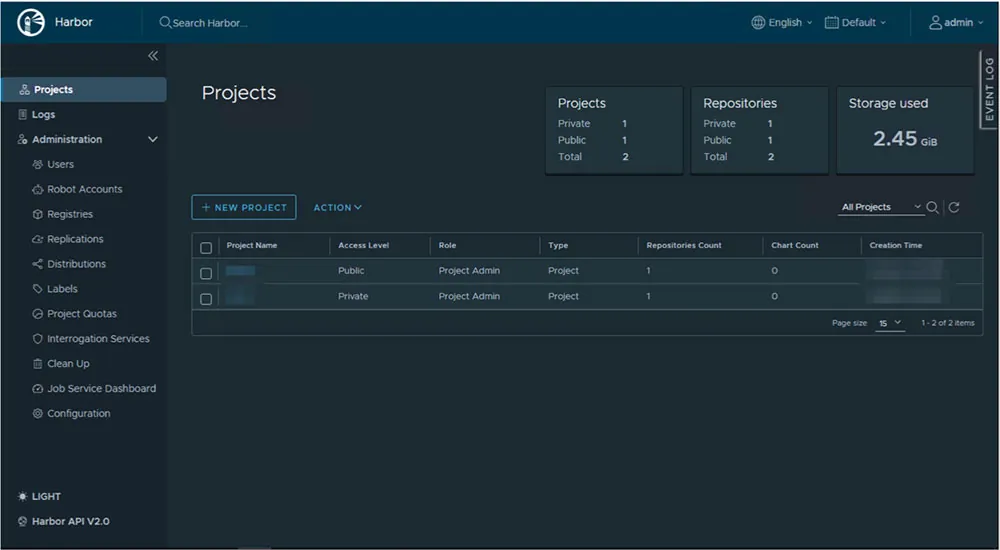This screenshot has height=550, width=1000.
Task: Go to Project Quotas page
Action: click(x=84, y=314)
